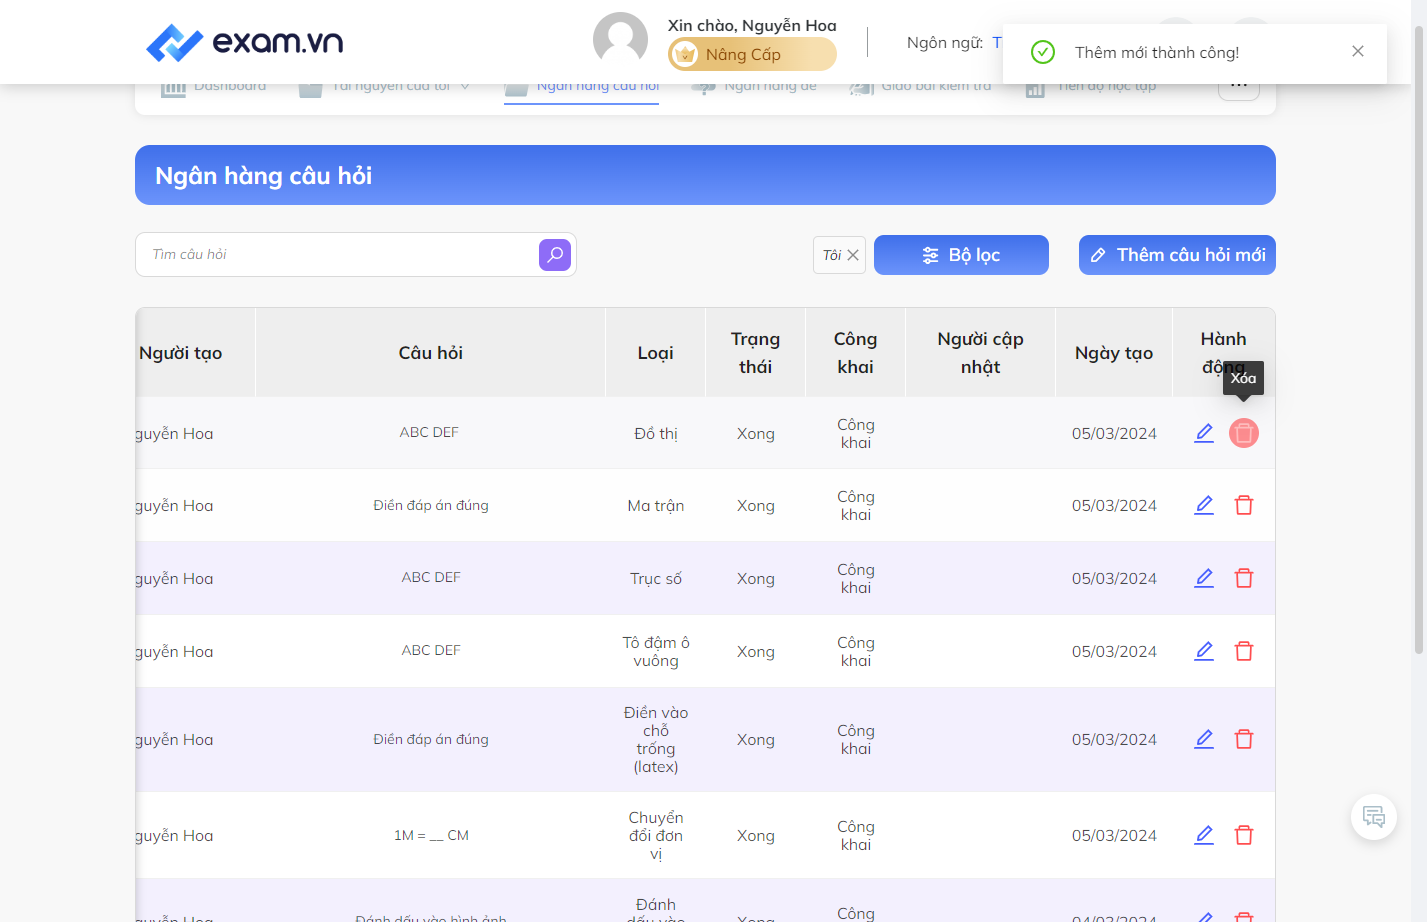The height and width of the screenshot is (922, 1427).
Task: Delete the 'Tô đậm ô vuông' question
Action: point(1244,651)
